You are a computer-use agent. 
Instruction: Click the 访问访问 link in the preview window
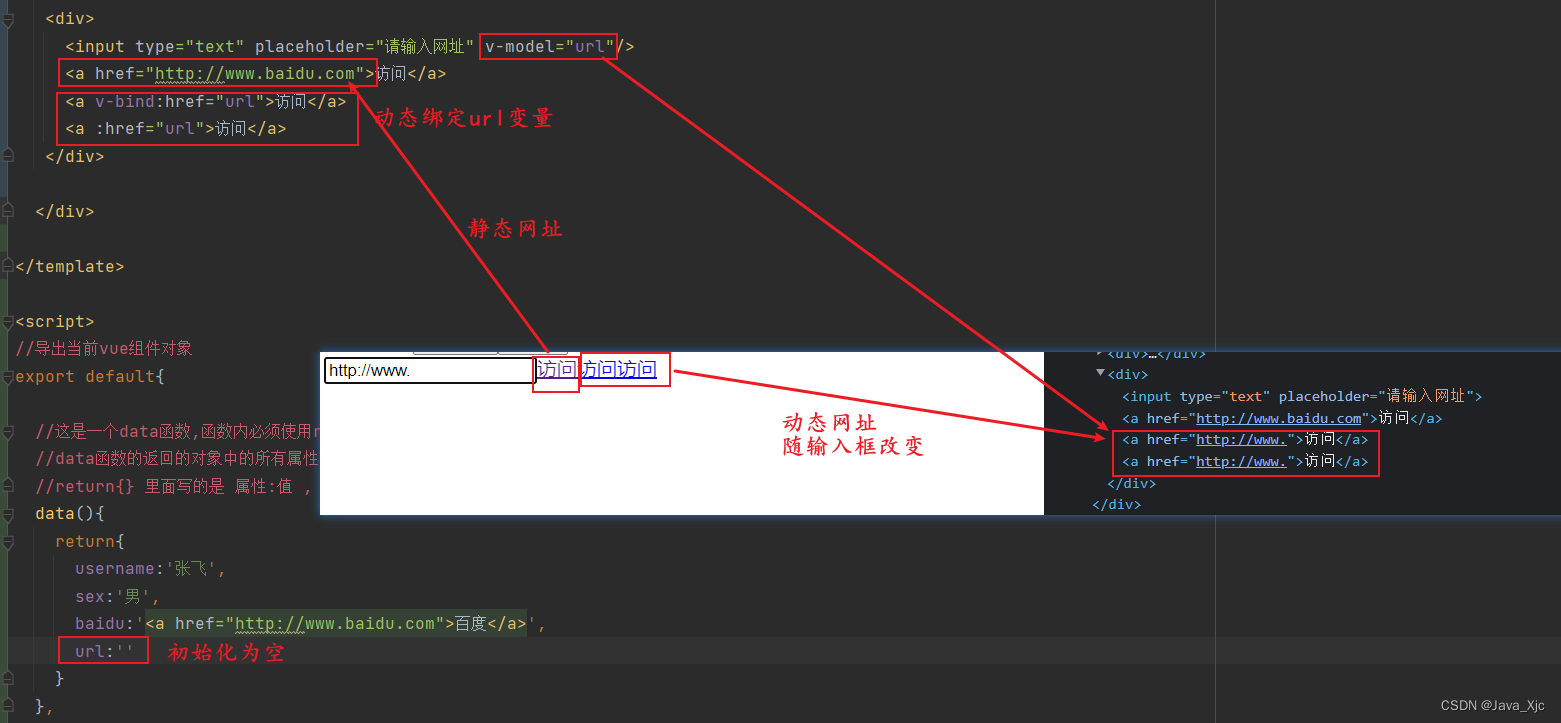point(622,369)
